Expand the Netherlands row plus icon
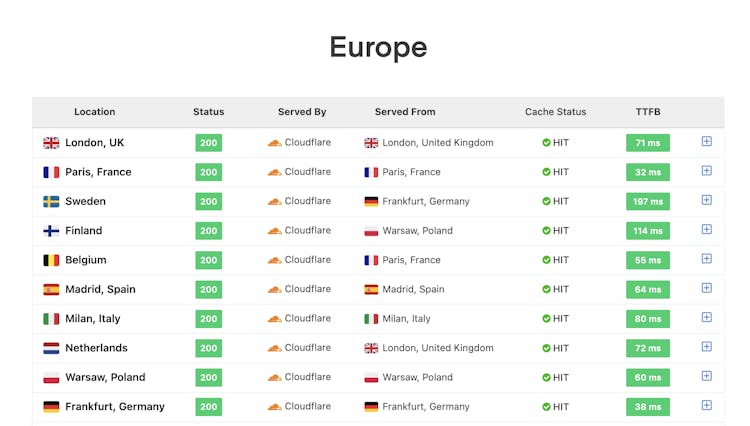This screenshot has height=426, width=750. pos(706,347)
